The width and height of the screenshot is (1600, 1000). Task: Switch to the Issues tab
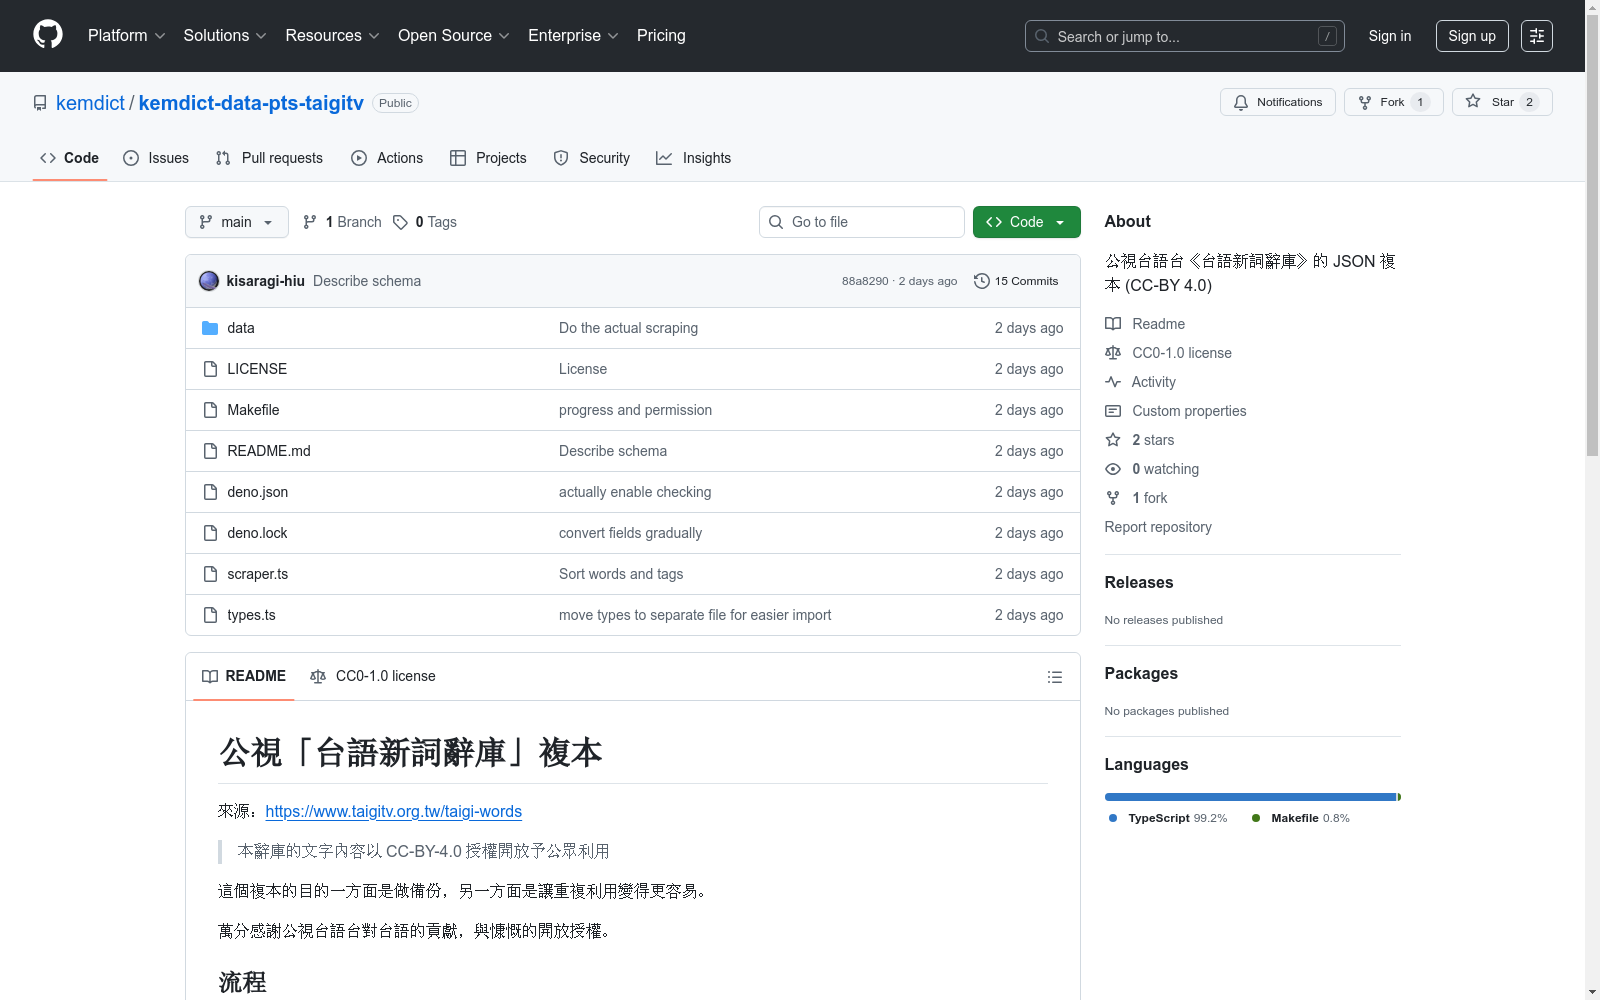(156, 158)
